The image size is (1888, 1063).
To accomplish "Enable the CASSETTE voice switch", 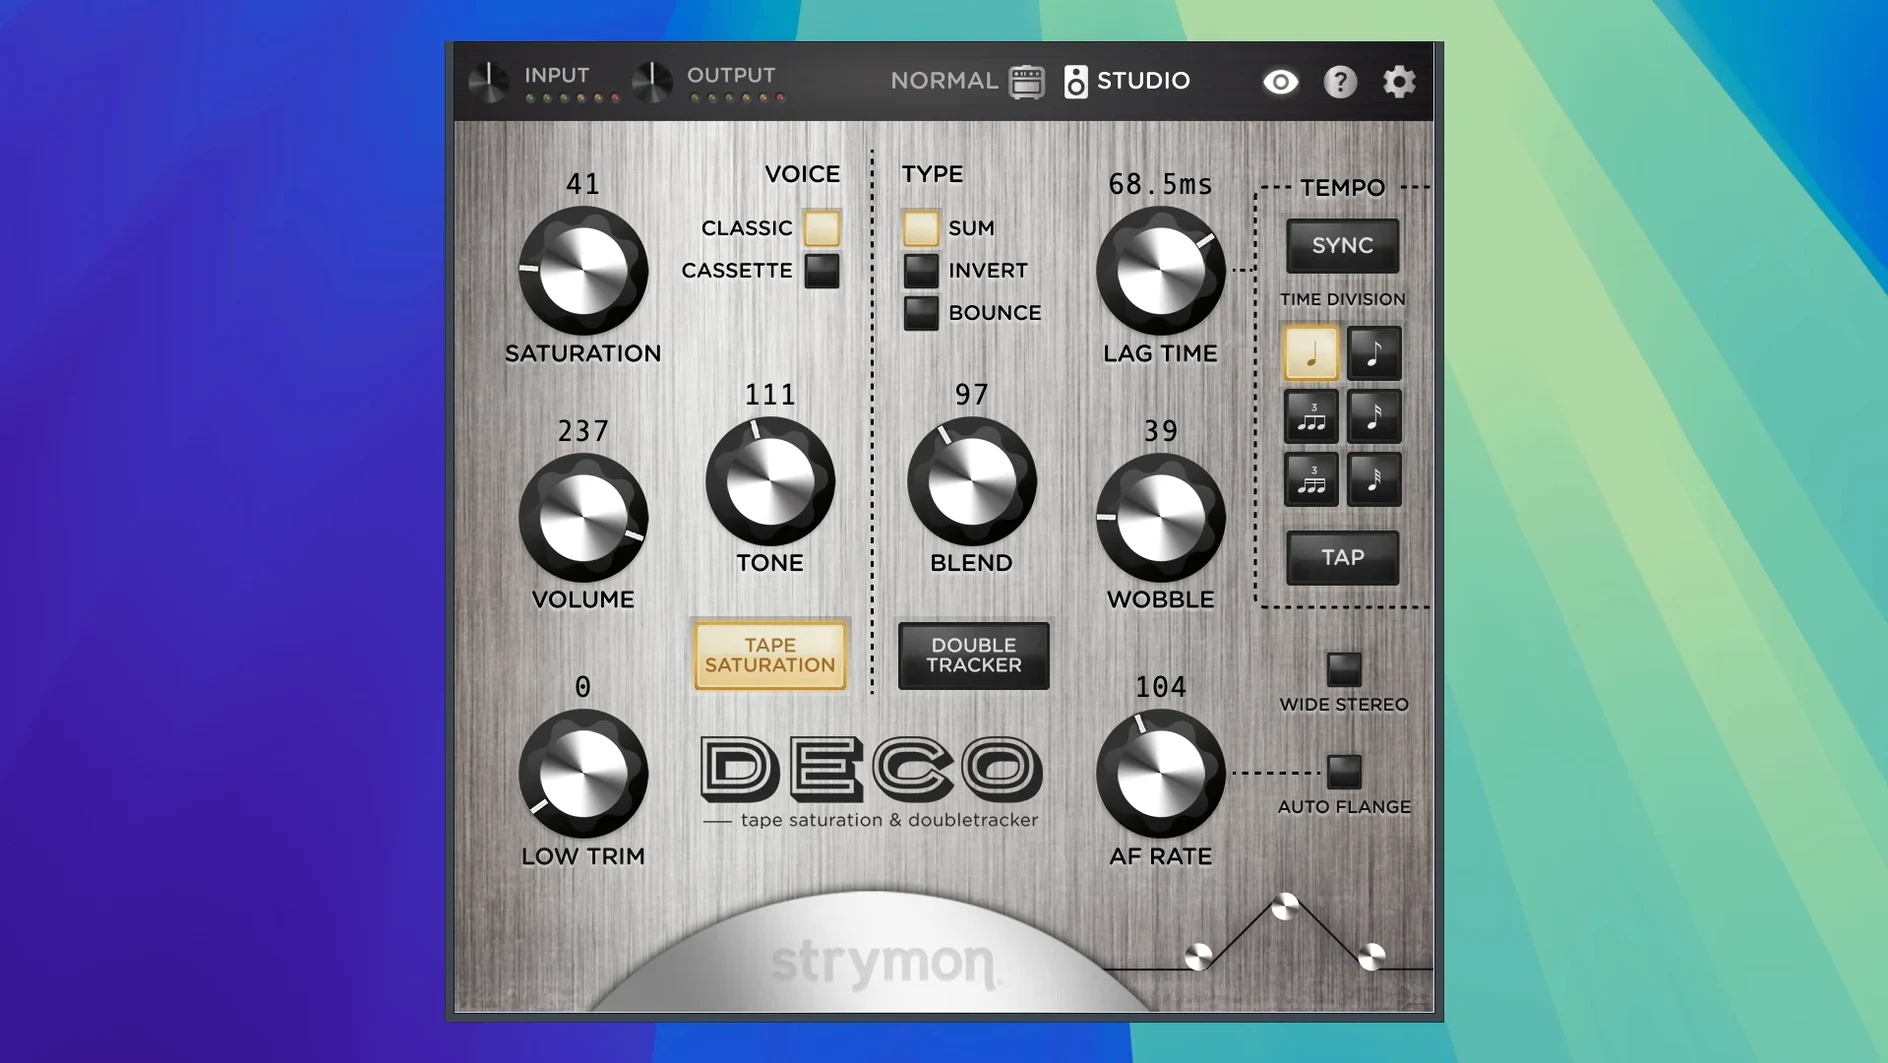I will pyautogui.click(x=822, y=270).
